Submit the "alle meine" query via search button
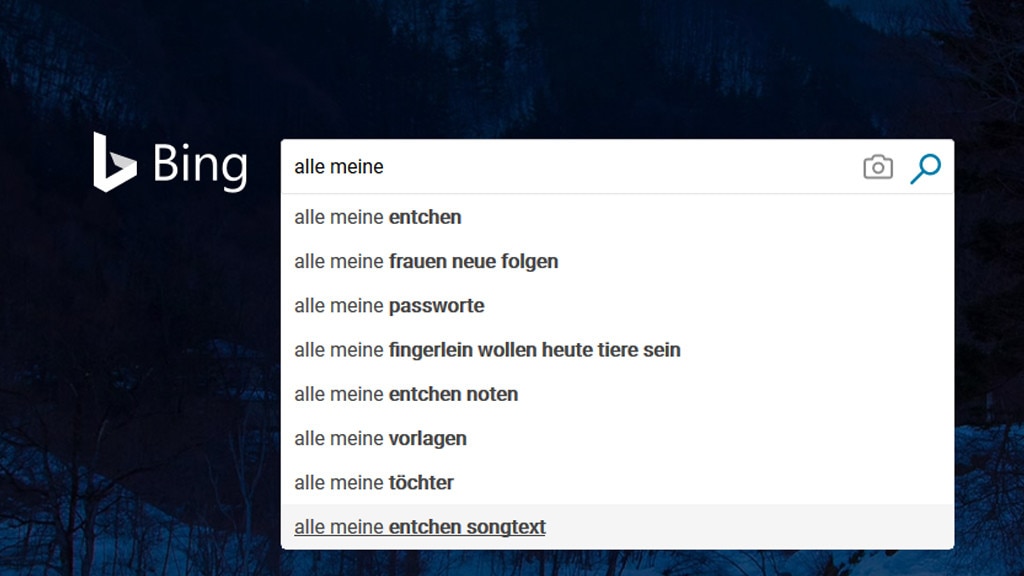 click(x=925, y=168)
